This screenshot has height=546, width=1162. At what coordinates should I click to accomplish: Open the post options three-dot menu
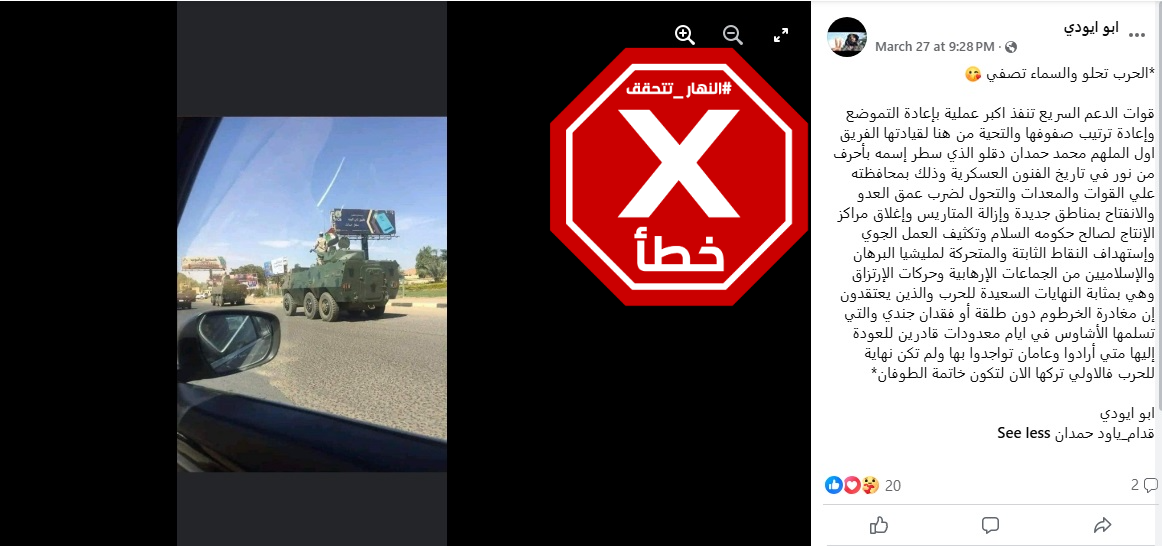1135,33
